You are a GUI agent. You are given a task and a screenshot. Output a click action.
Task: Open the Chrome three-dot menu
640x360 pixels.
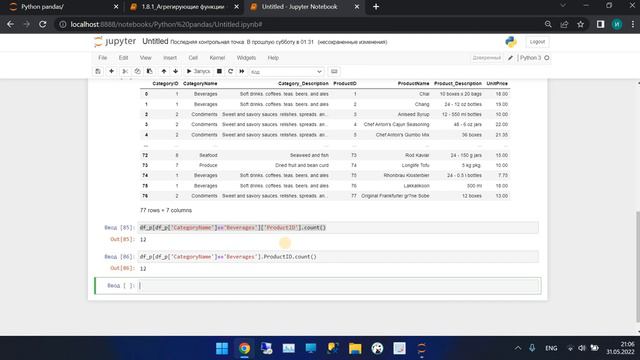tap(633, 24)
